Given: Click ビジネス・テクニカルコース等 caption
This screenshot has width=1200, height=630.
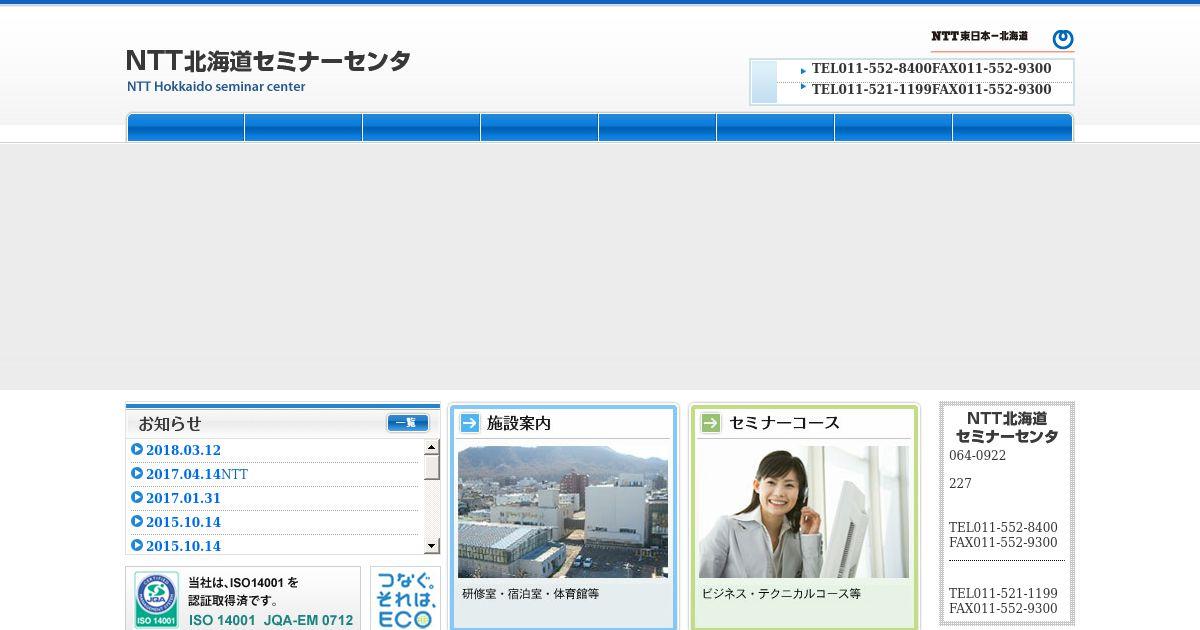Looking at the screenshot, I should pos(781,594).
